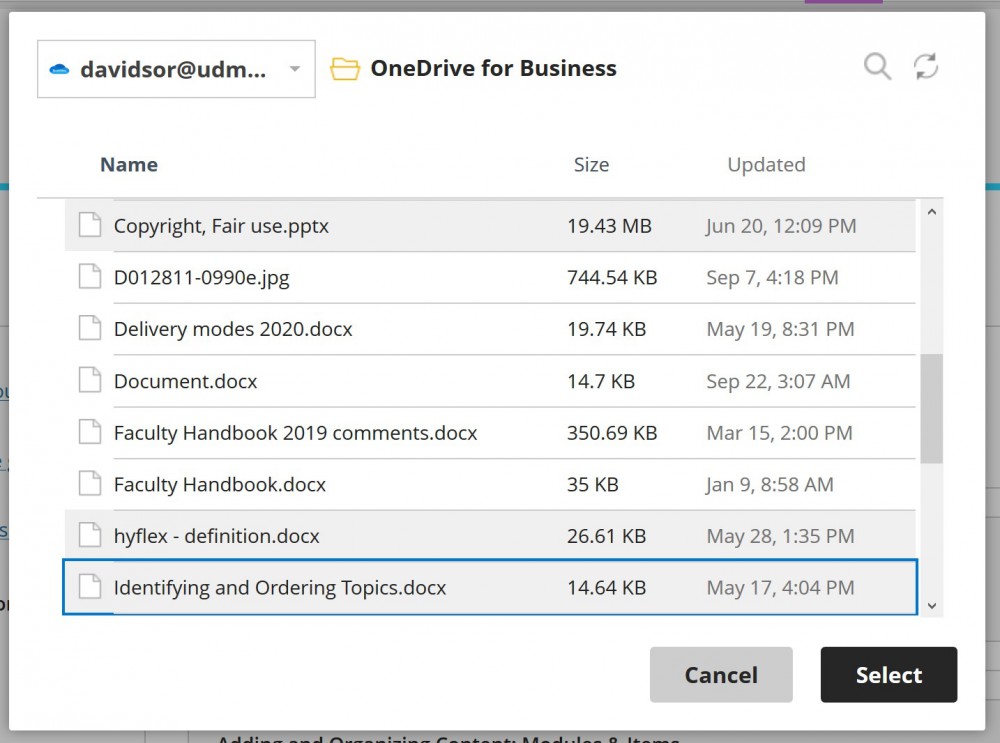Sort files by the Size column
Viewport: 1000px width, 743px height.
(591, 164)
